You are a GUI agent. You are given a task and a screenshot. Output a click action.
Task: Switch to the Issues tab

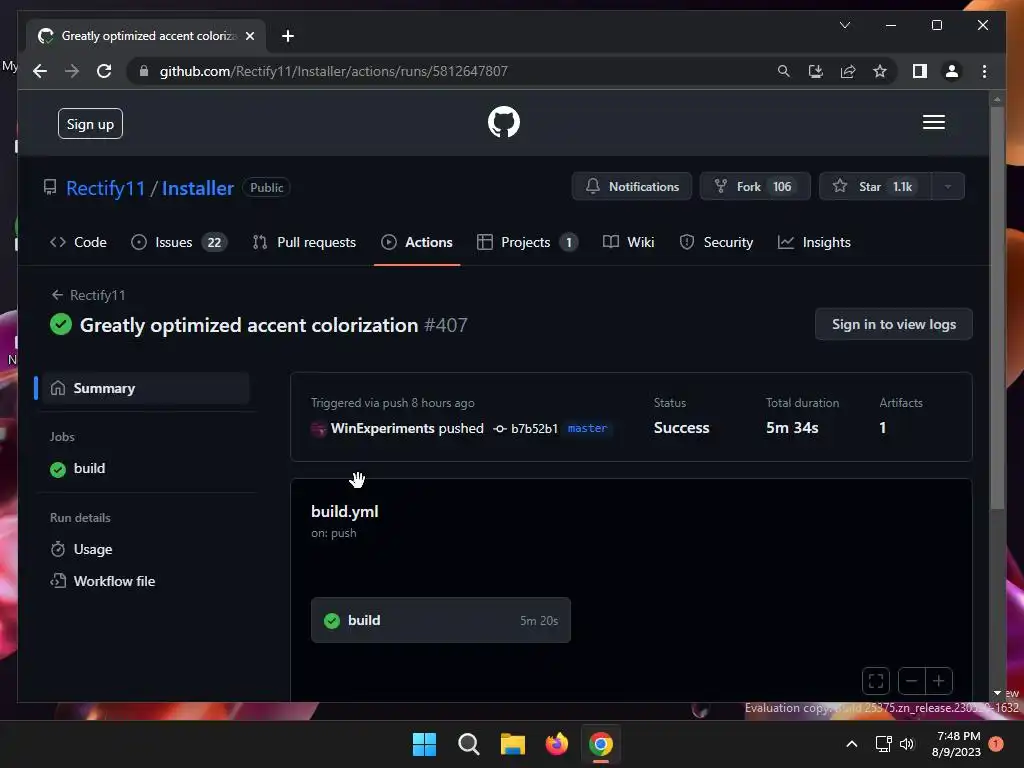pos(178,242)
